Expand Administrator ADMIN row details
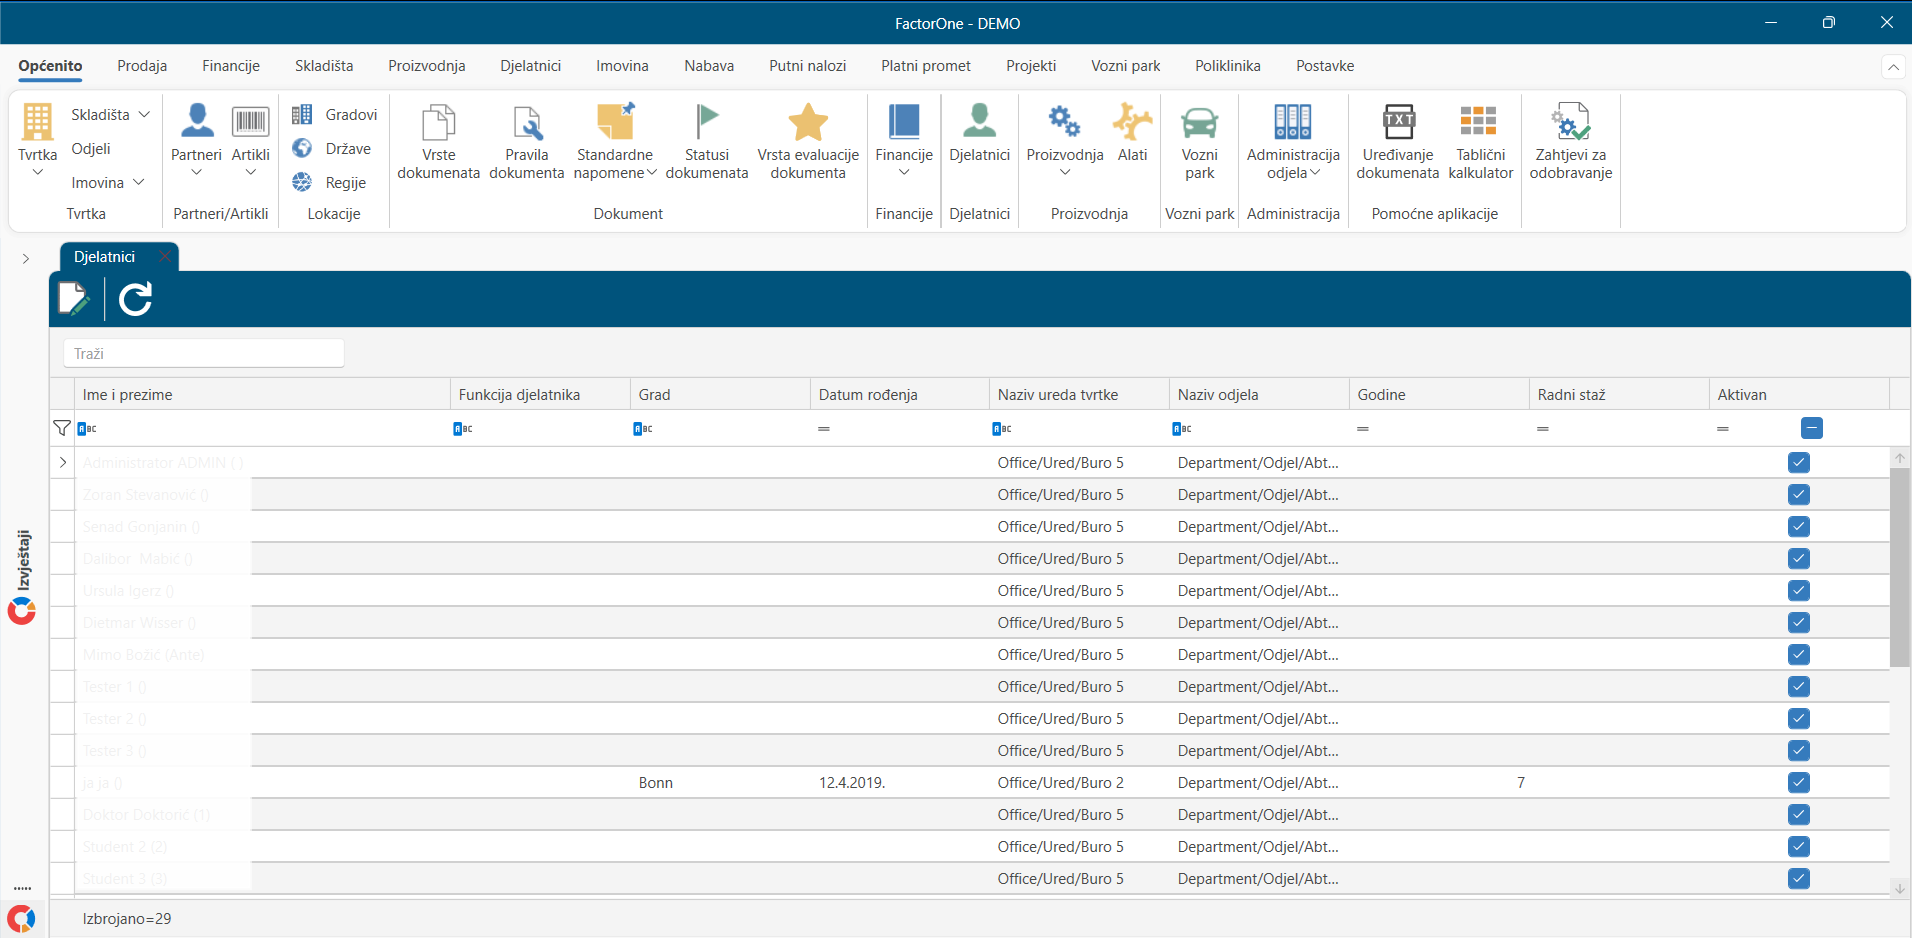This screenshot has height=938, width=1912. 63,463
